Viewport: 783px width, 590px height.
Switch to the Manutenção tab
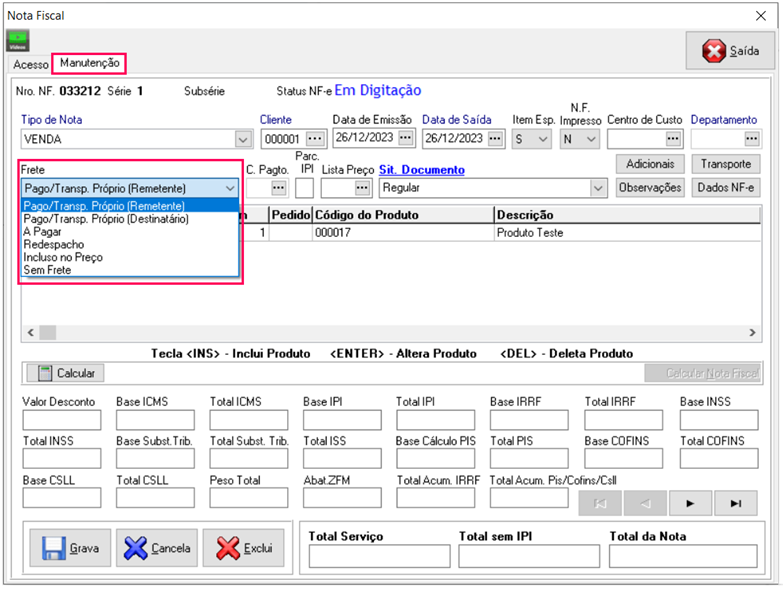pos(90,63)
